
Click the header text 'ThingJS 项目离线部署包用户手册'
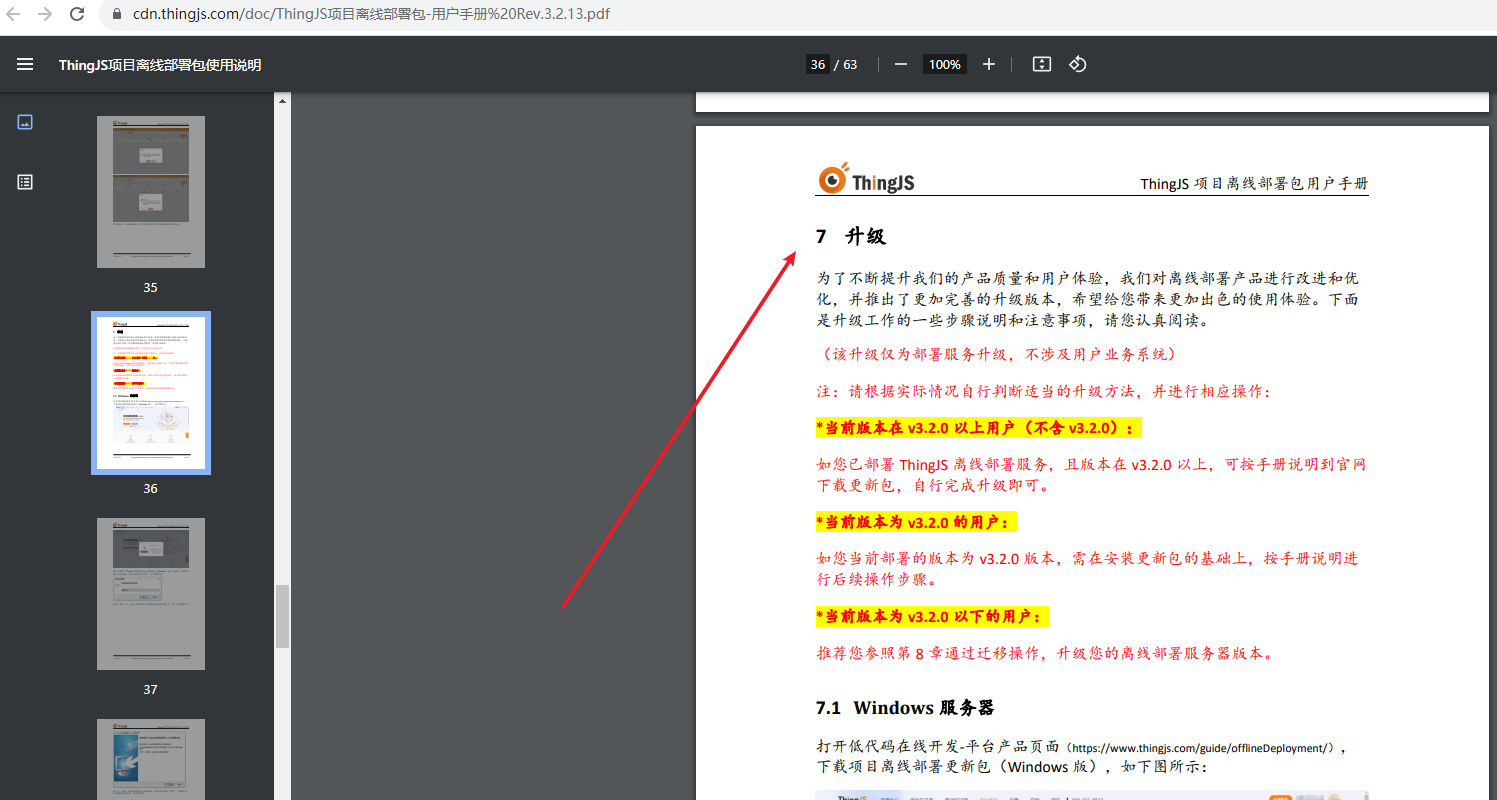[x=1254, y=184]
